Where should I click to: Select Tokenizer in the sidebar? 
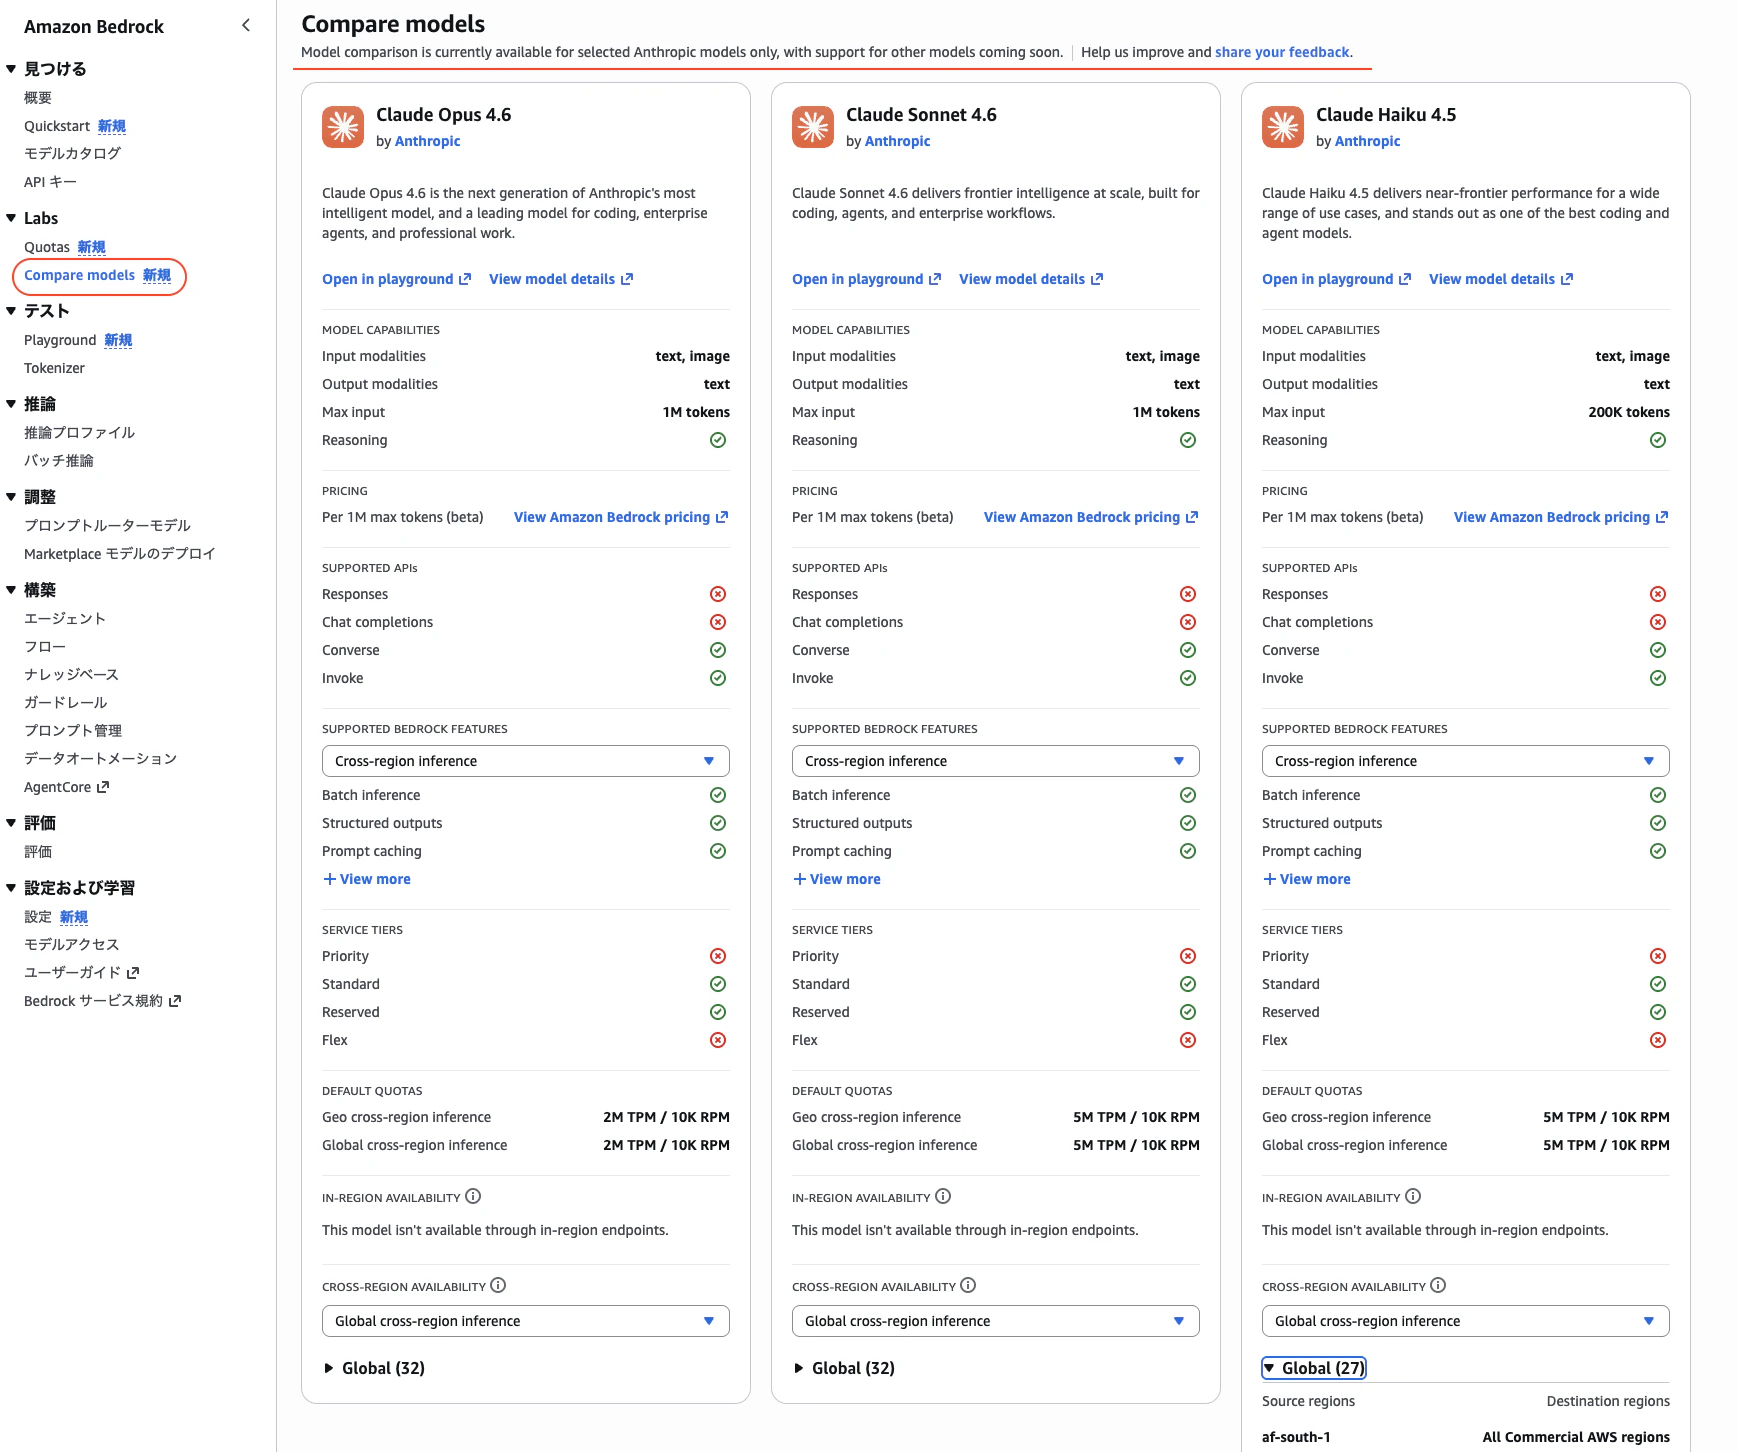[54, 368]
